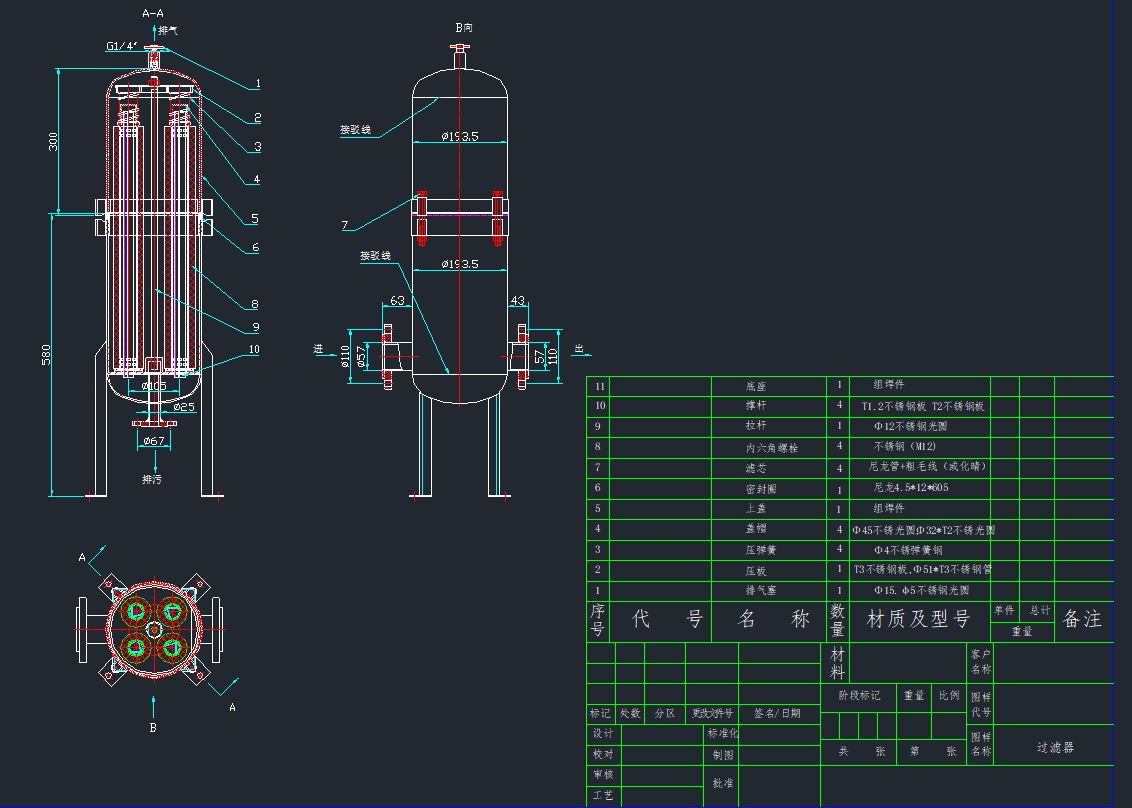Select the 批准 approval cell
Viewport: 1132px width, 808px height.
722,784
